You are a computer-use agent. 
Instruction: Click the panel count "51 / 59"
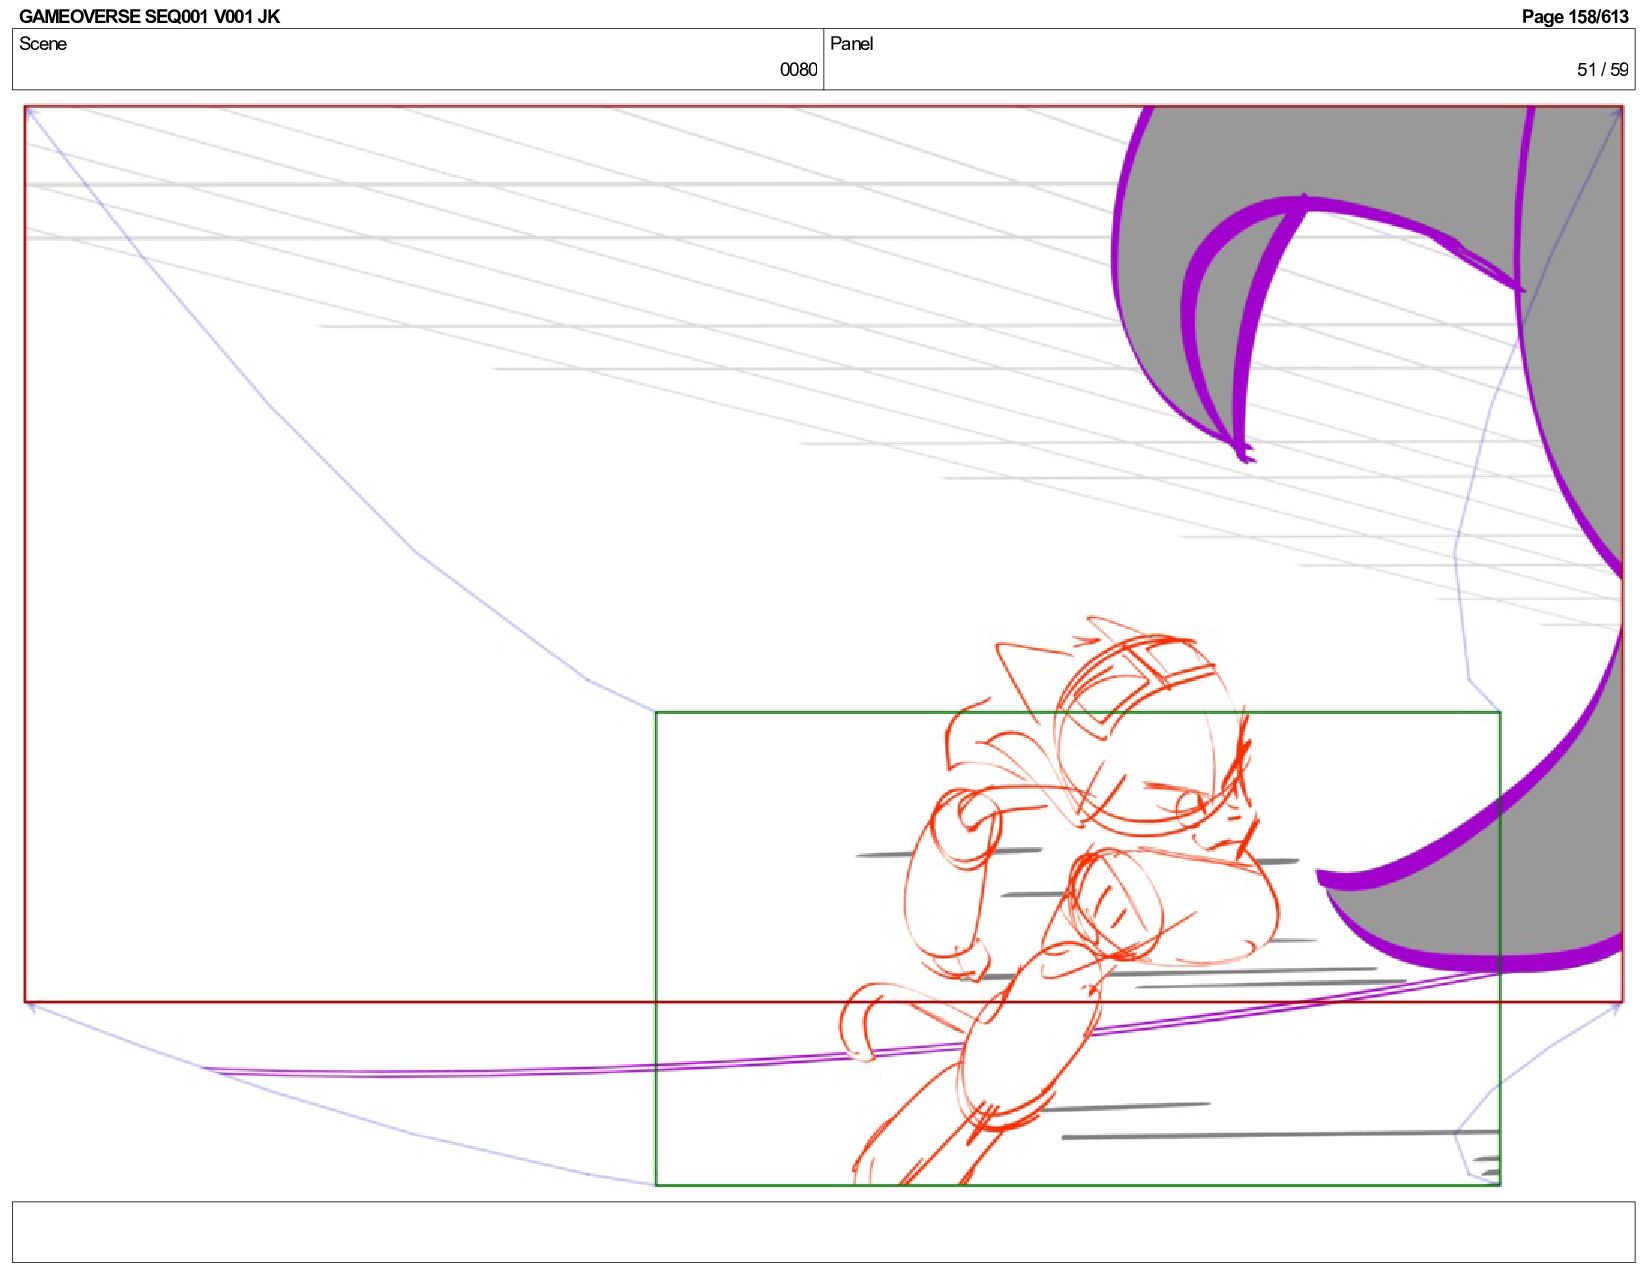click(x=1602, y=69)
